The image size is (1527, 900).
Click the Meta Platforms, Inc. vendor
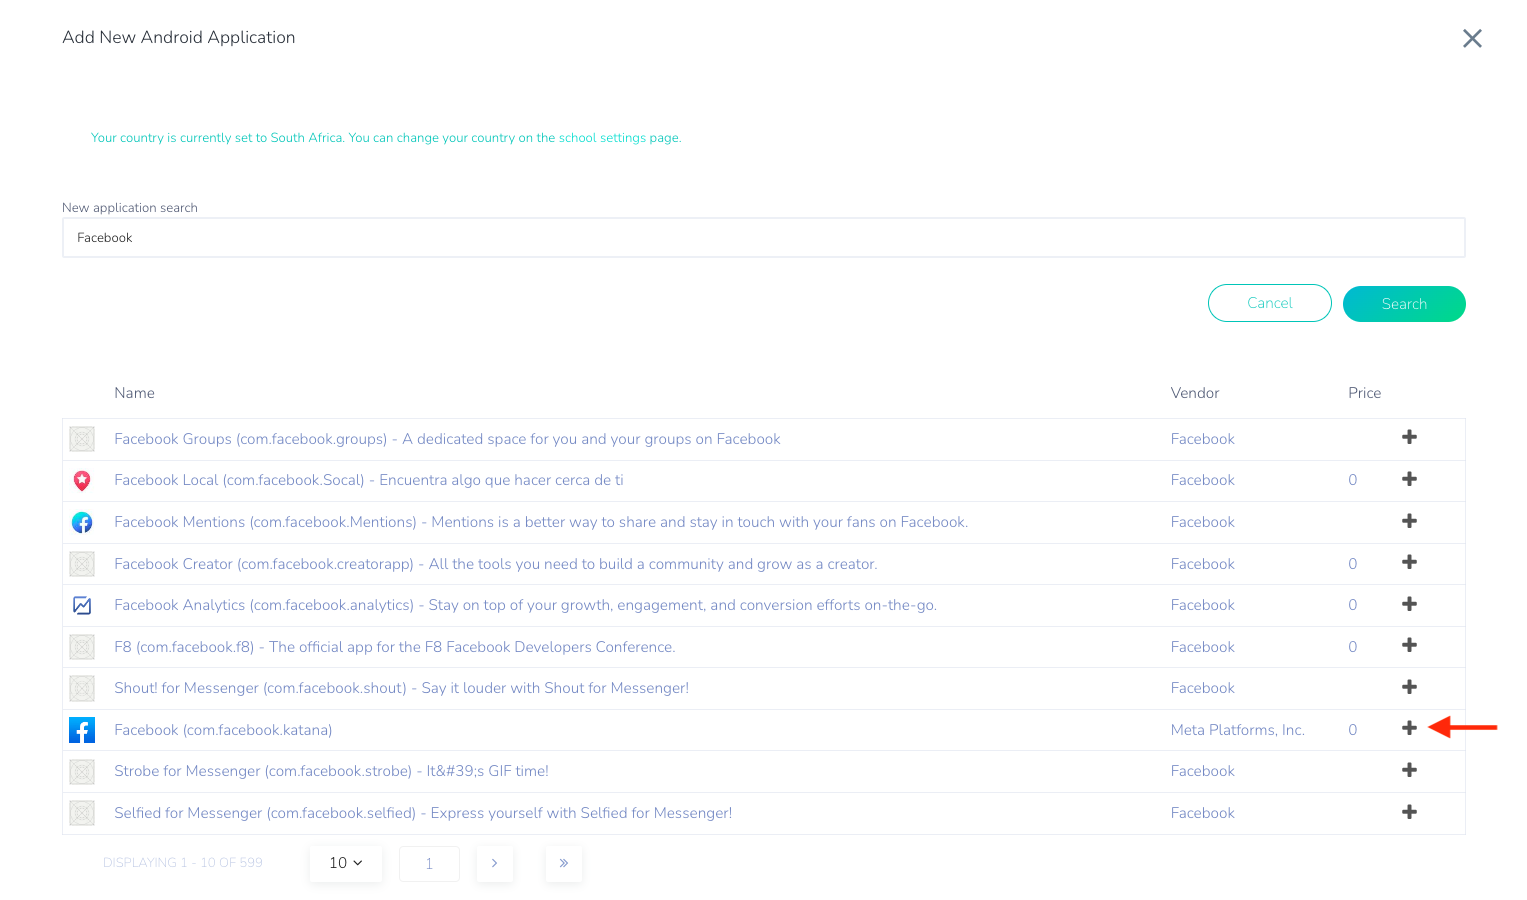(x=1238, y=730)
